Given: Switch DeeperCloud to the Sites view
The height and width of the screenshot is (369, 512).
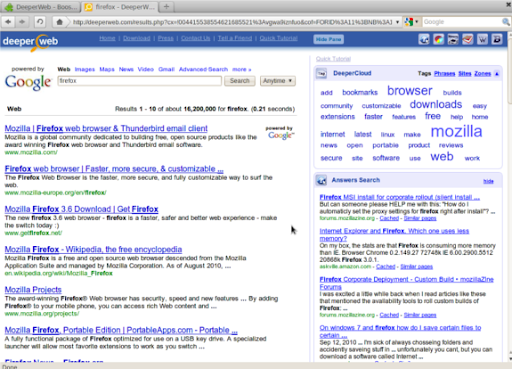Looking at the screenshot, I should (465, 74).
